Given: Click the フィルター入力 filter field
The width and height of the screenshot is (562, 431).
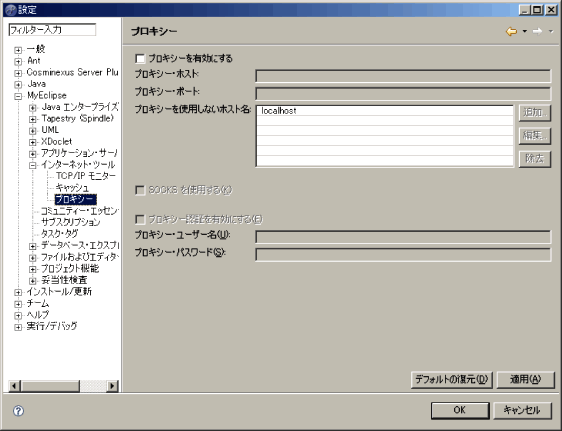Looking at the screenshot, I should pos(52,30).
